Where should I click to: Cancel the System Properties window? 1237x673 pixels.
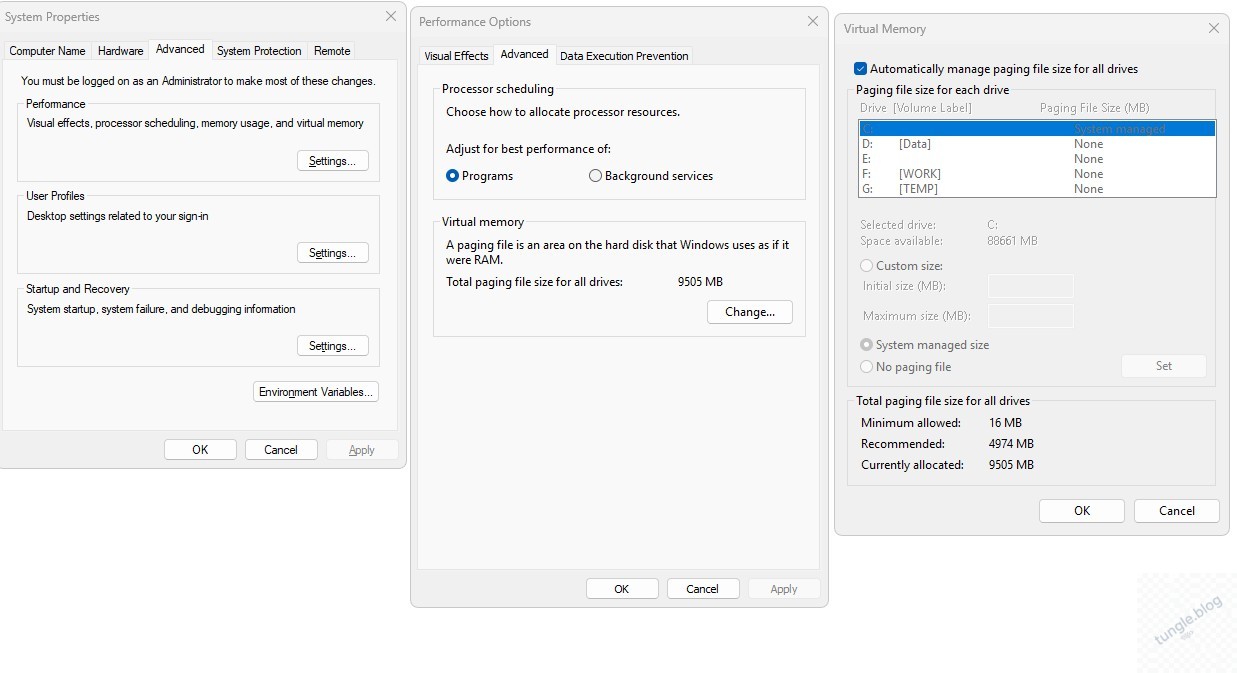[281, 450]
